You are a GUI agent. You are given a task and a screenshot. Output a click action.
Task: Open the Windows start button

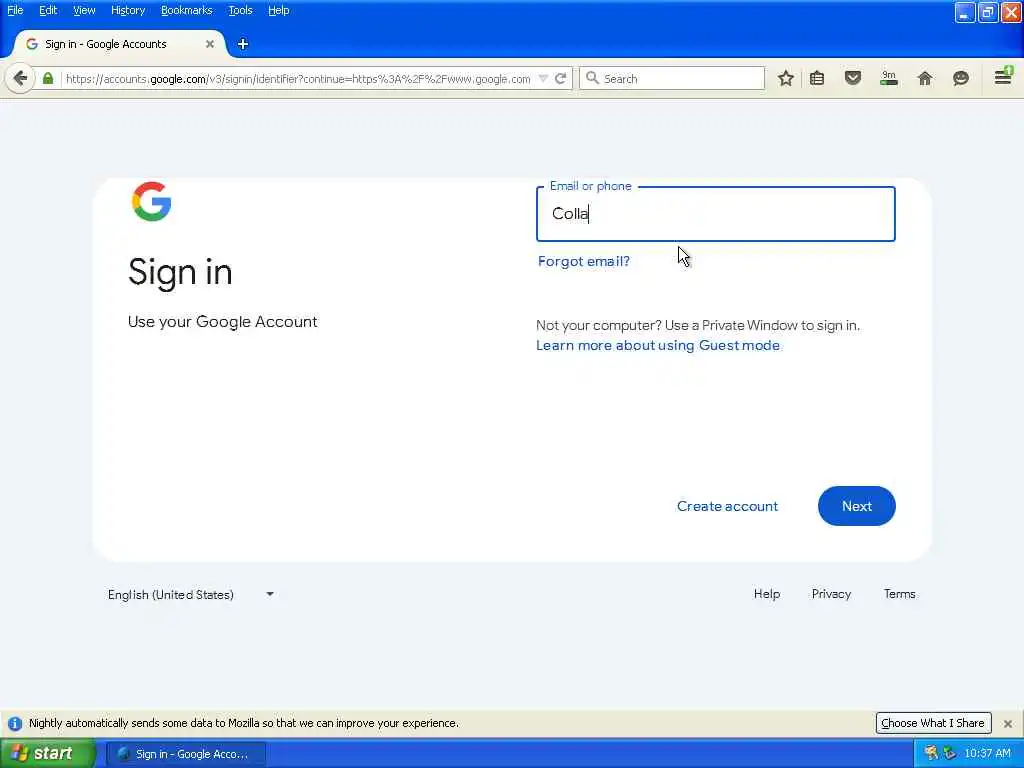(48, 753)
